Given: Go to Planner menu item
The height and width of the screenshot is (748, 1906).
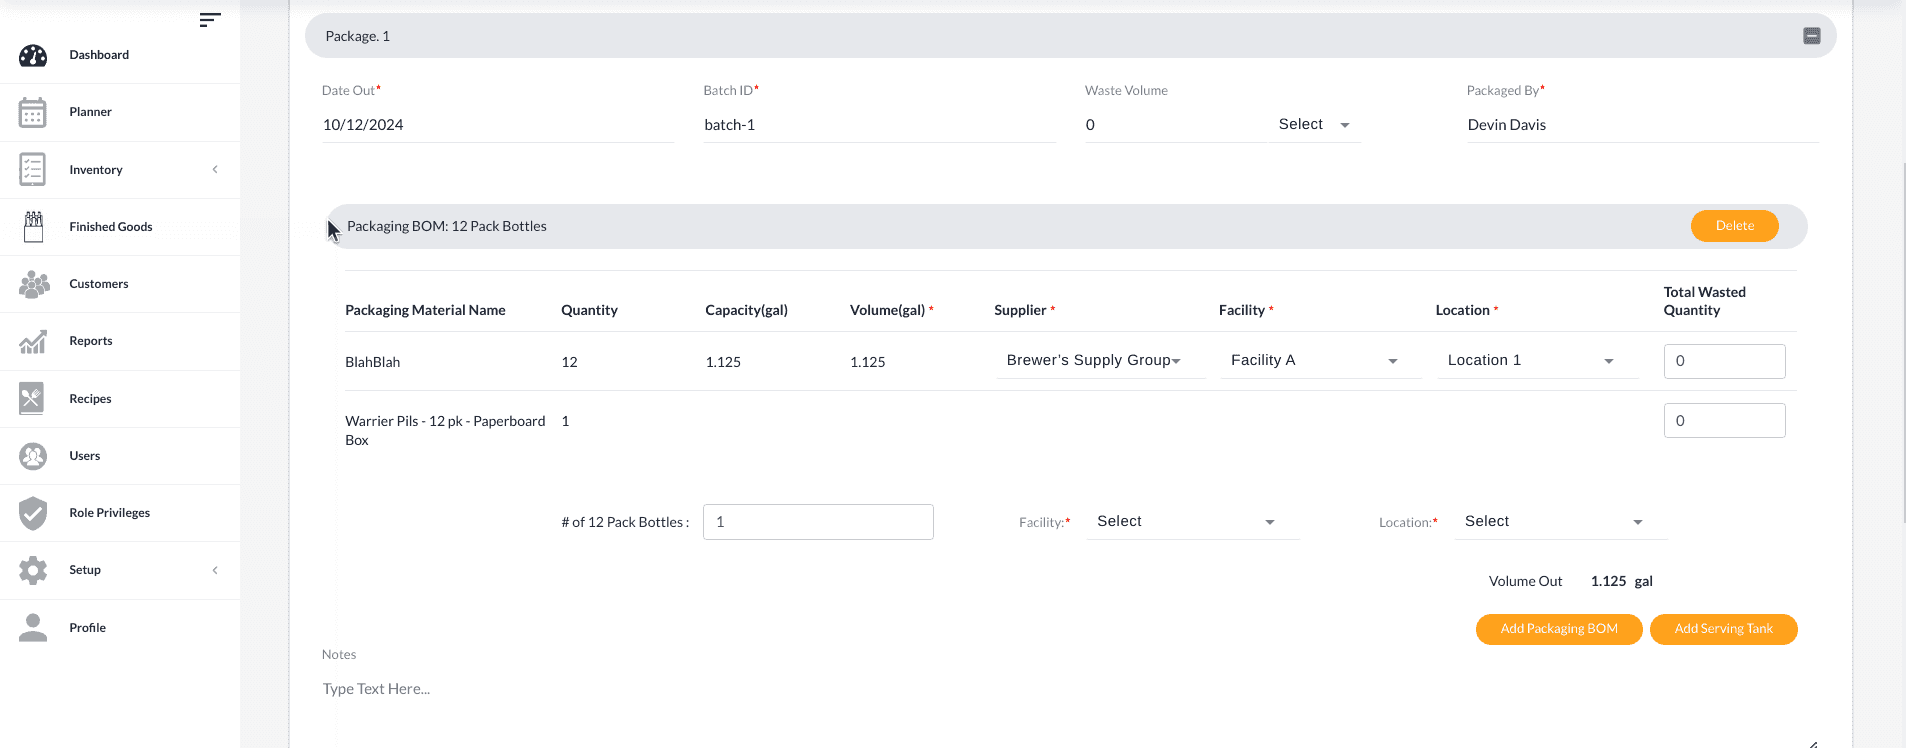Looking at the screenshot, I should point(90,112).
